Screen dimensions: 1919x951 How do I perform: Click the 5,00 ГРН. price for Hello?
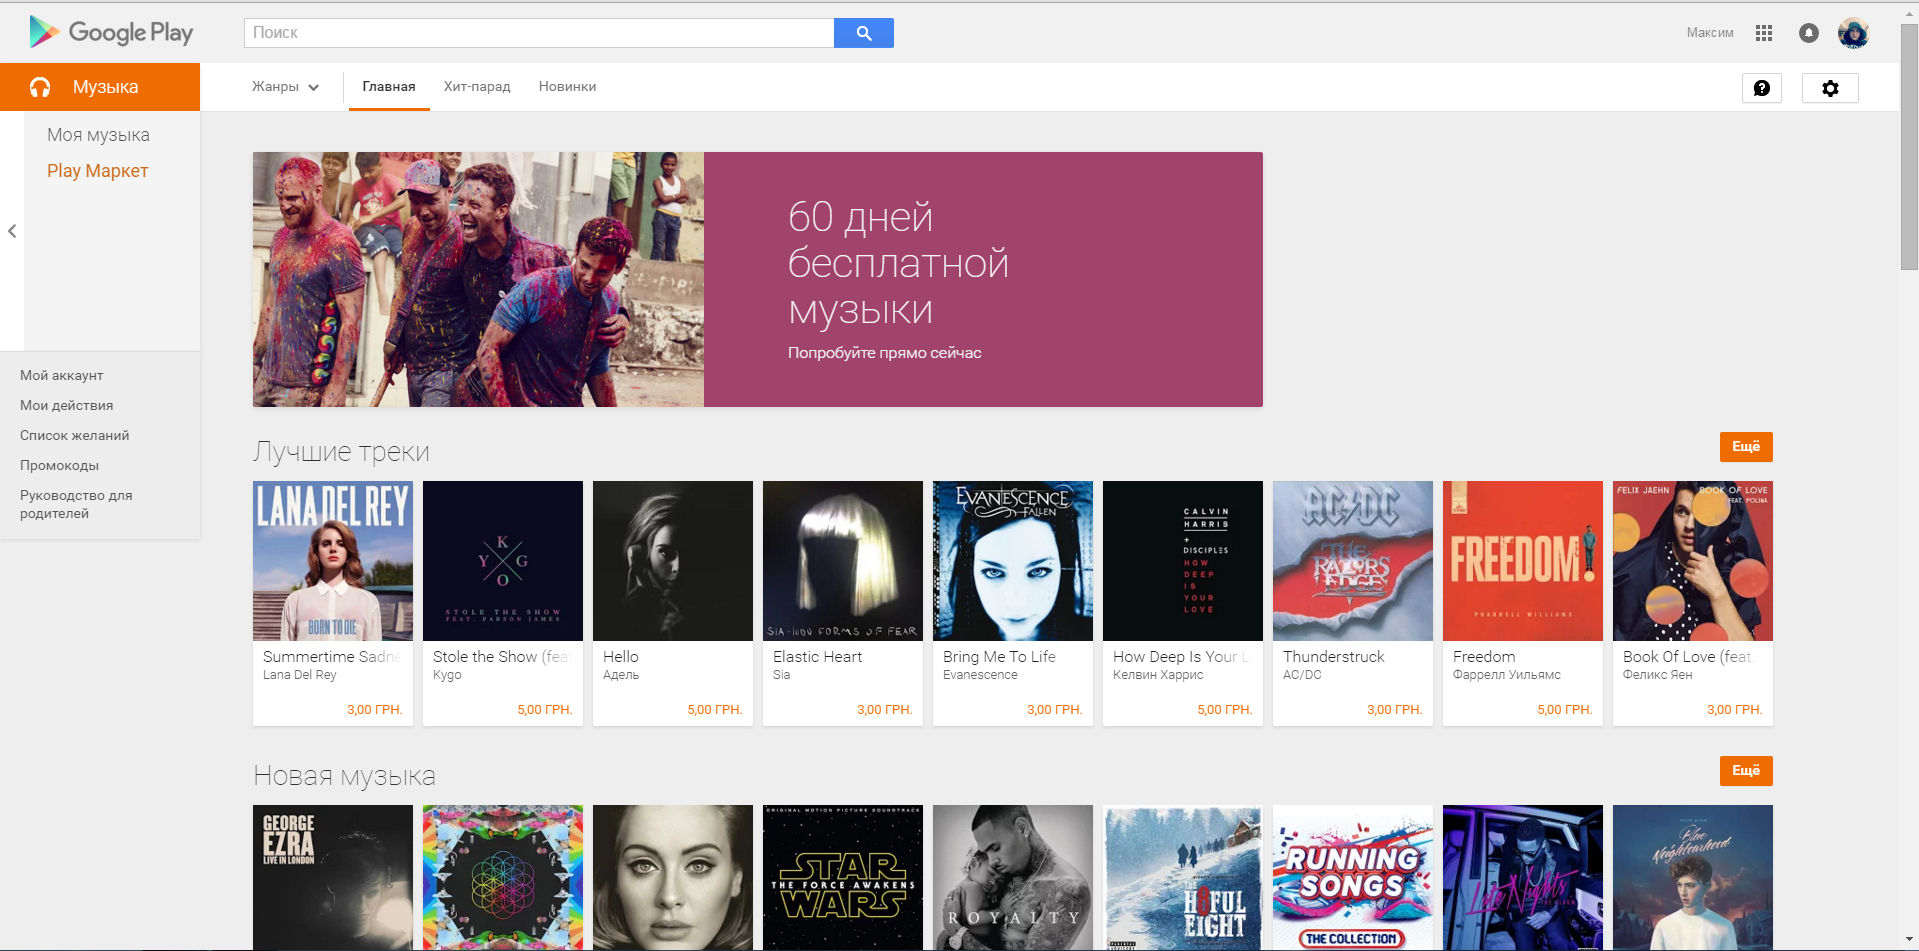click(714, 710)
